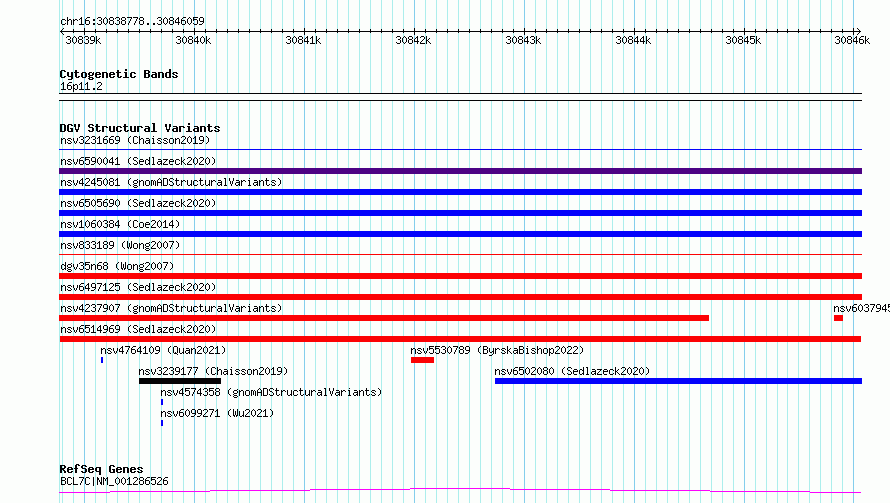Click the 30841k ruler tick label

click(x=303, y=40)
